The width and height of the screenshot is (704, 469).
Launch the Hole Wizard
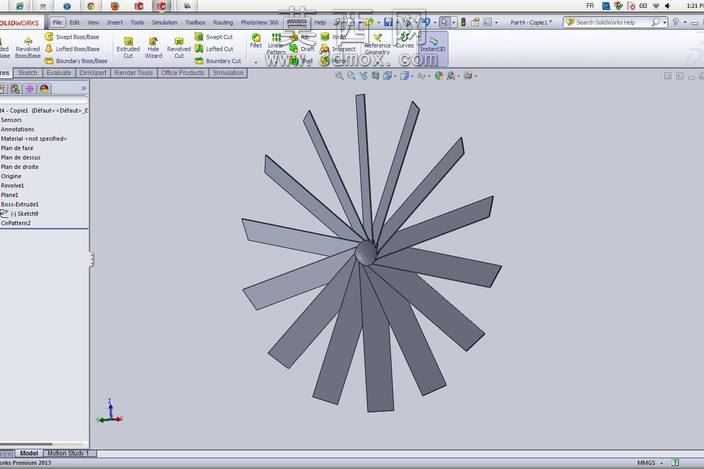click(154, 47)
